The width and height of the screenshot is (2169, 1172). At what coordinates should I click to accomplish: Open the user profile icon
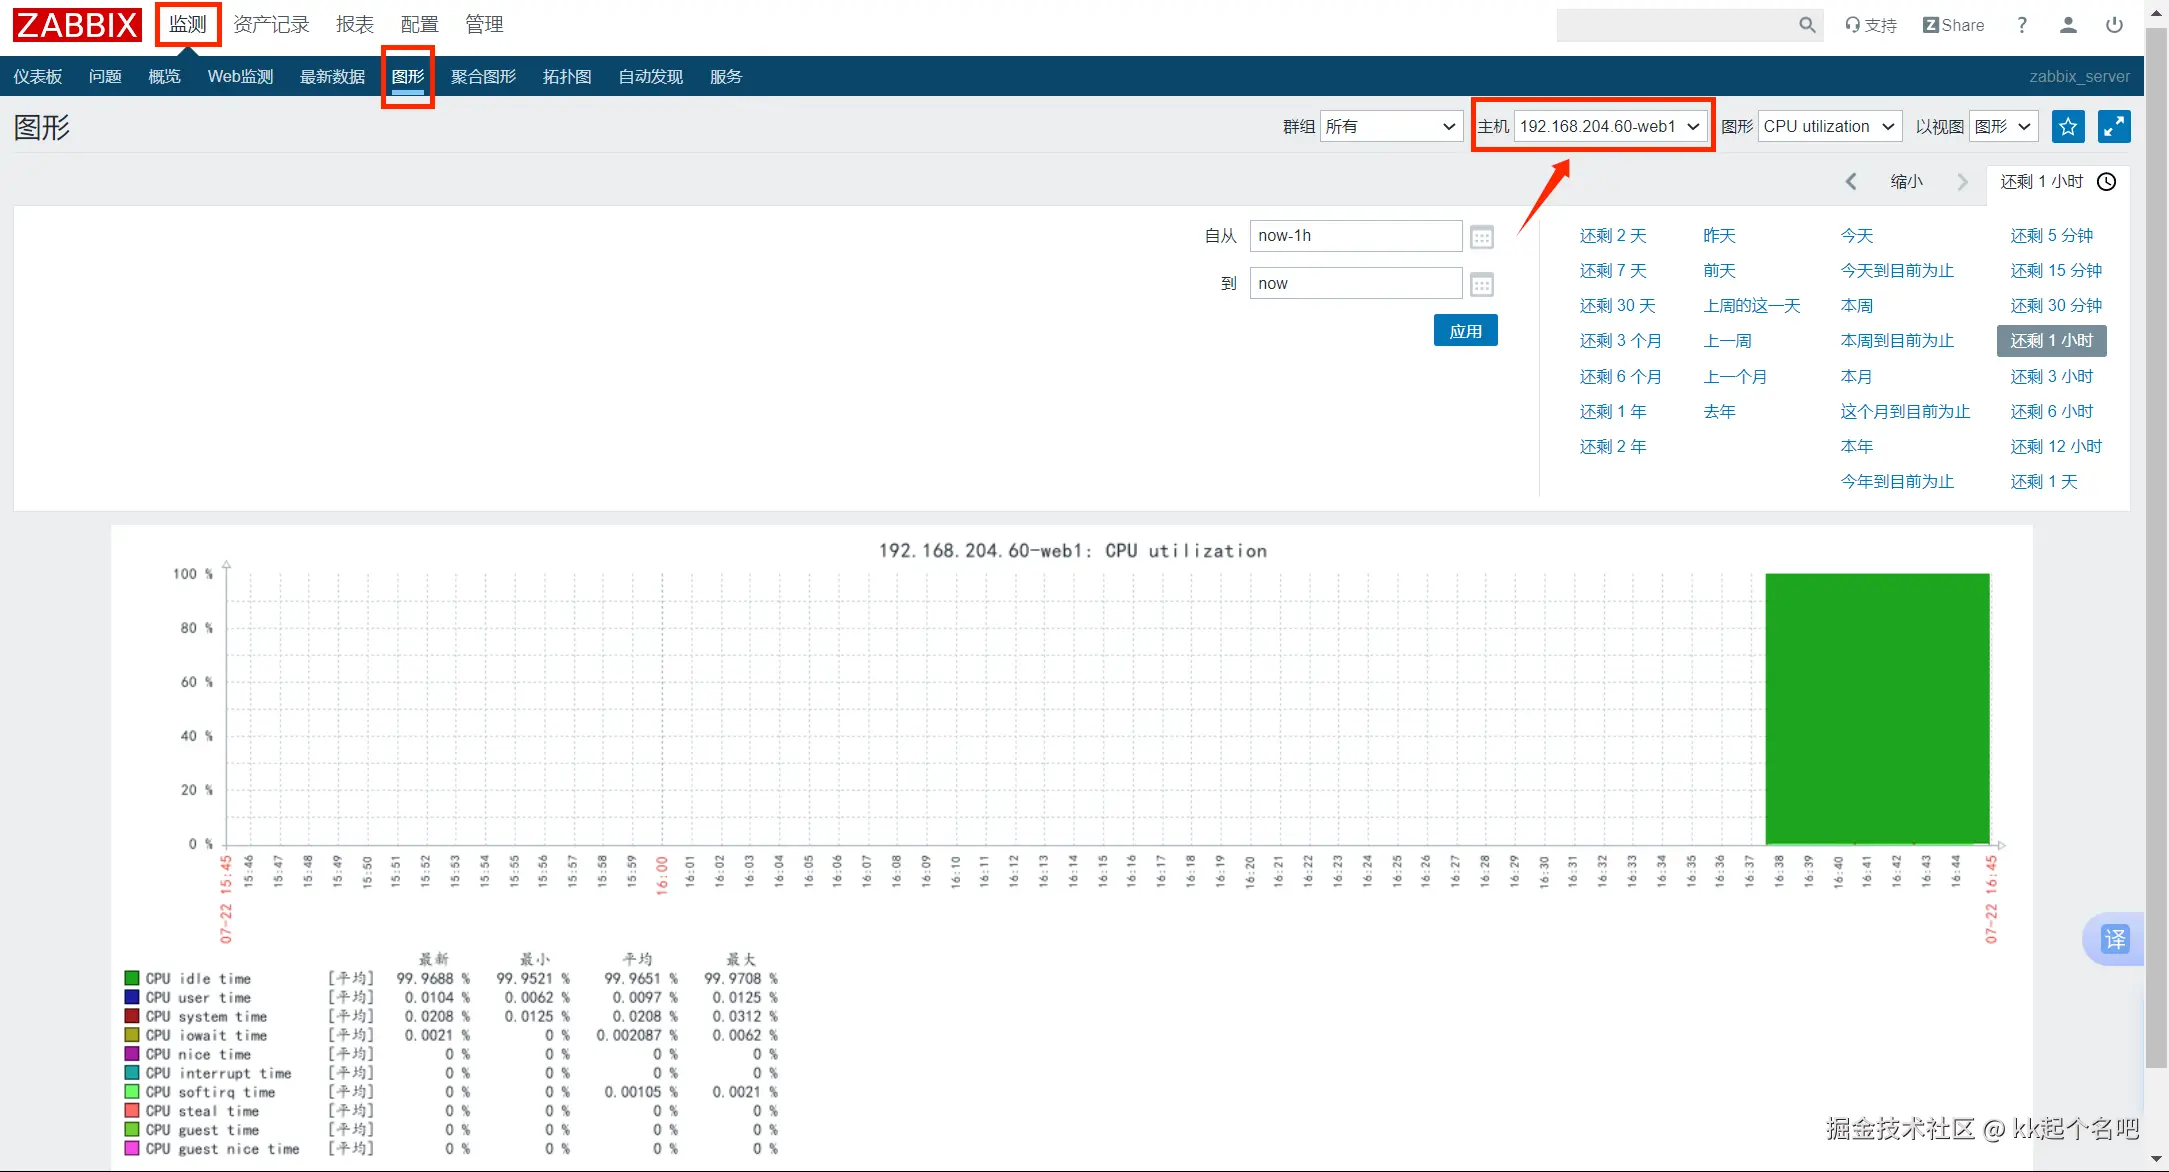pyautogui.click(x=2068, y=25)
